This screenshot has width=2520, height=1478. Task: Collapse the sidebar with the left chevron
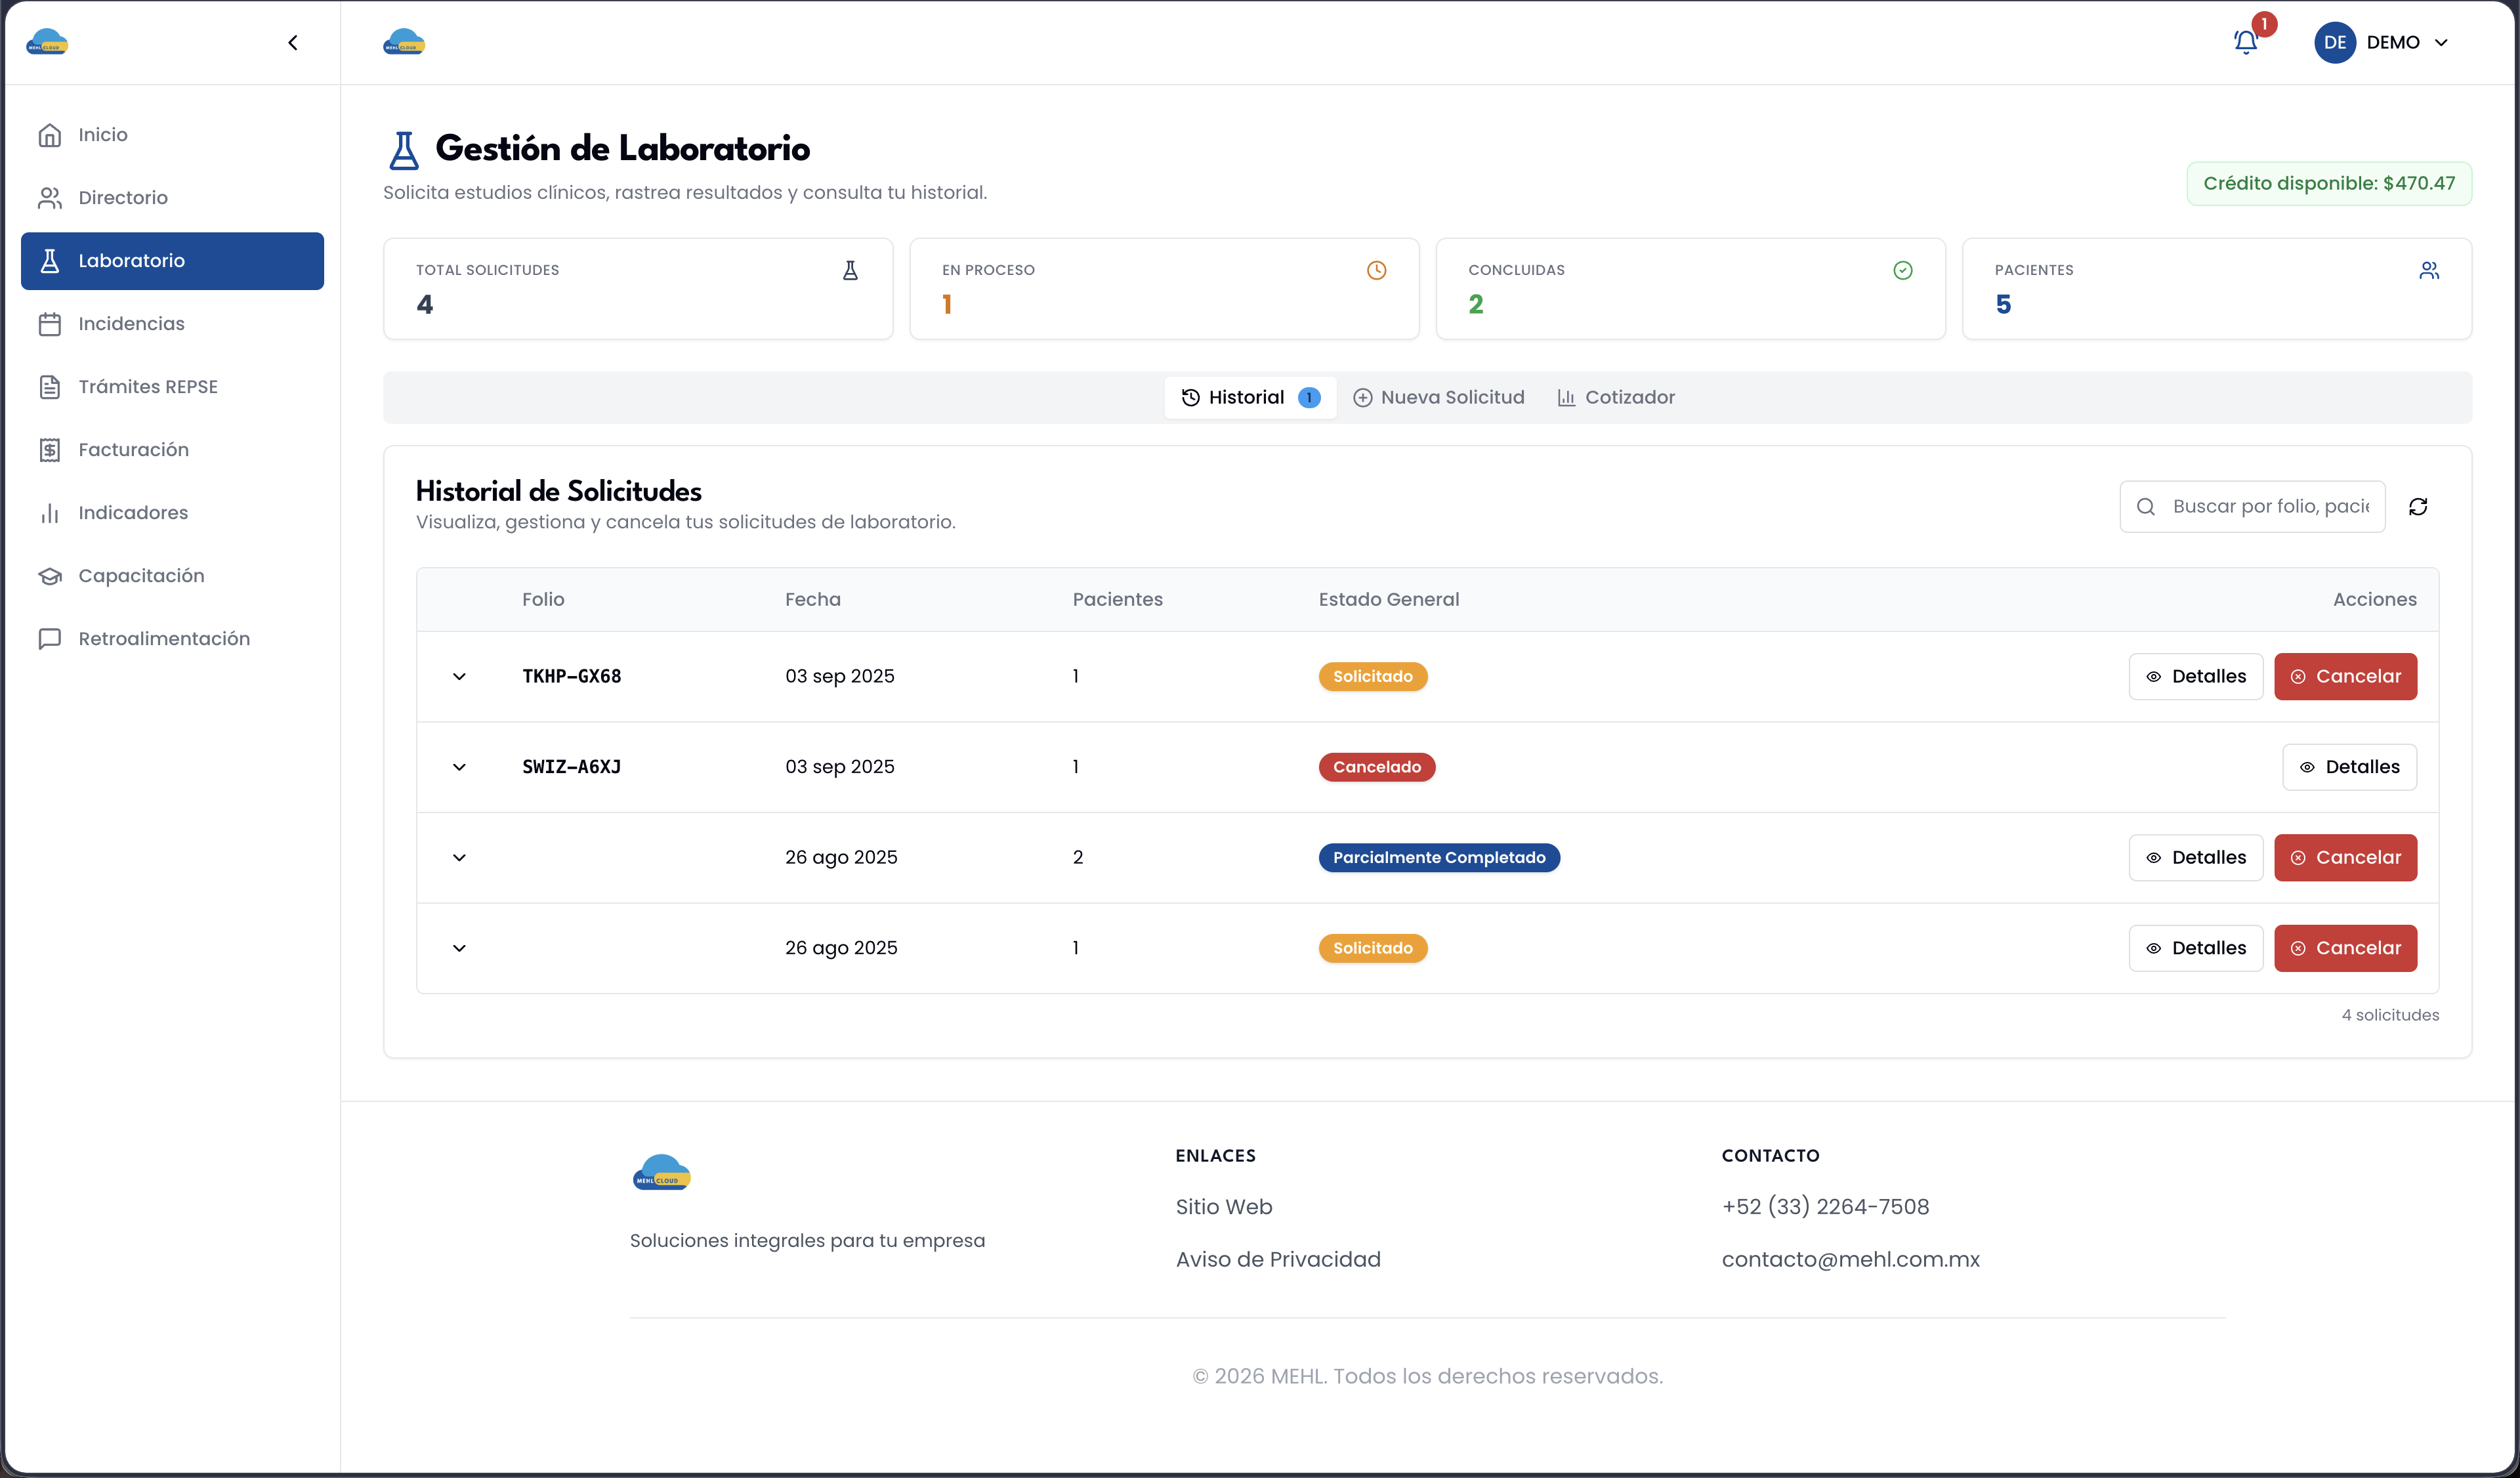293,42
